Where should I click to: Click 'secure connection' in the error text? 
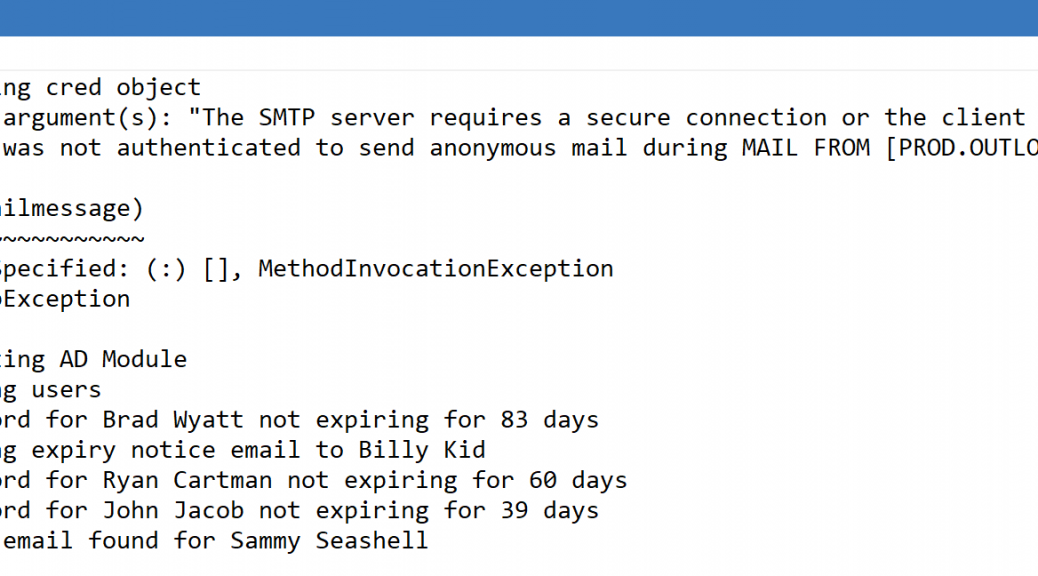coord(706,118)
